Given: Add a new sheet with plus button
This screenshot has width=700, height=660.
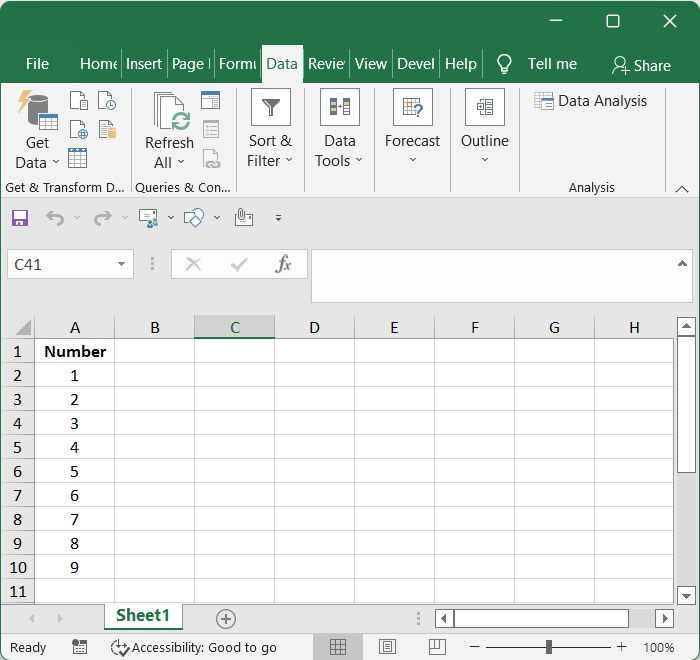Looking at the screenshot, I should click(x=226, y=619).
